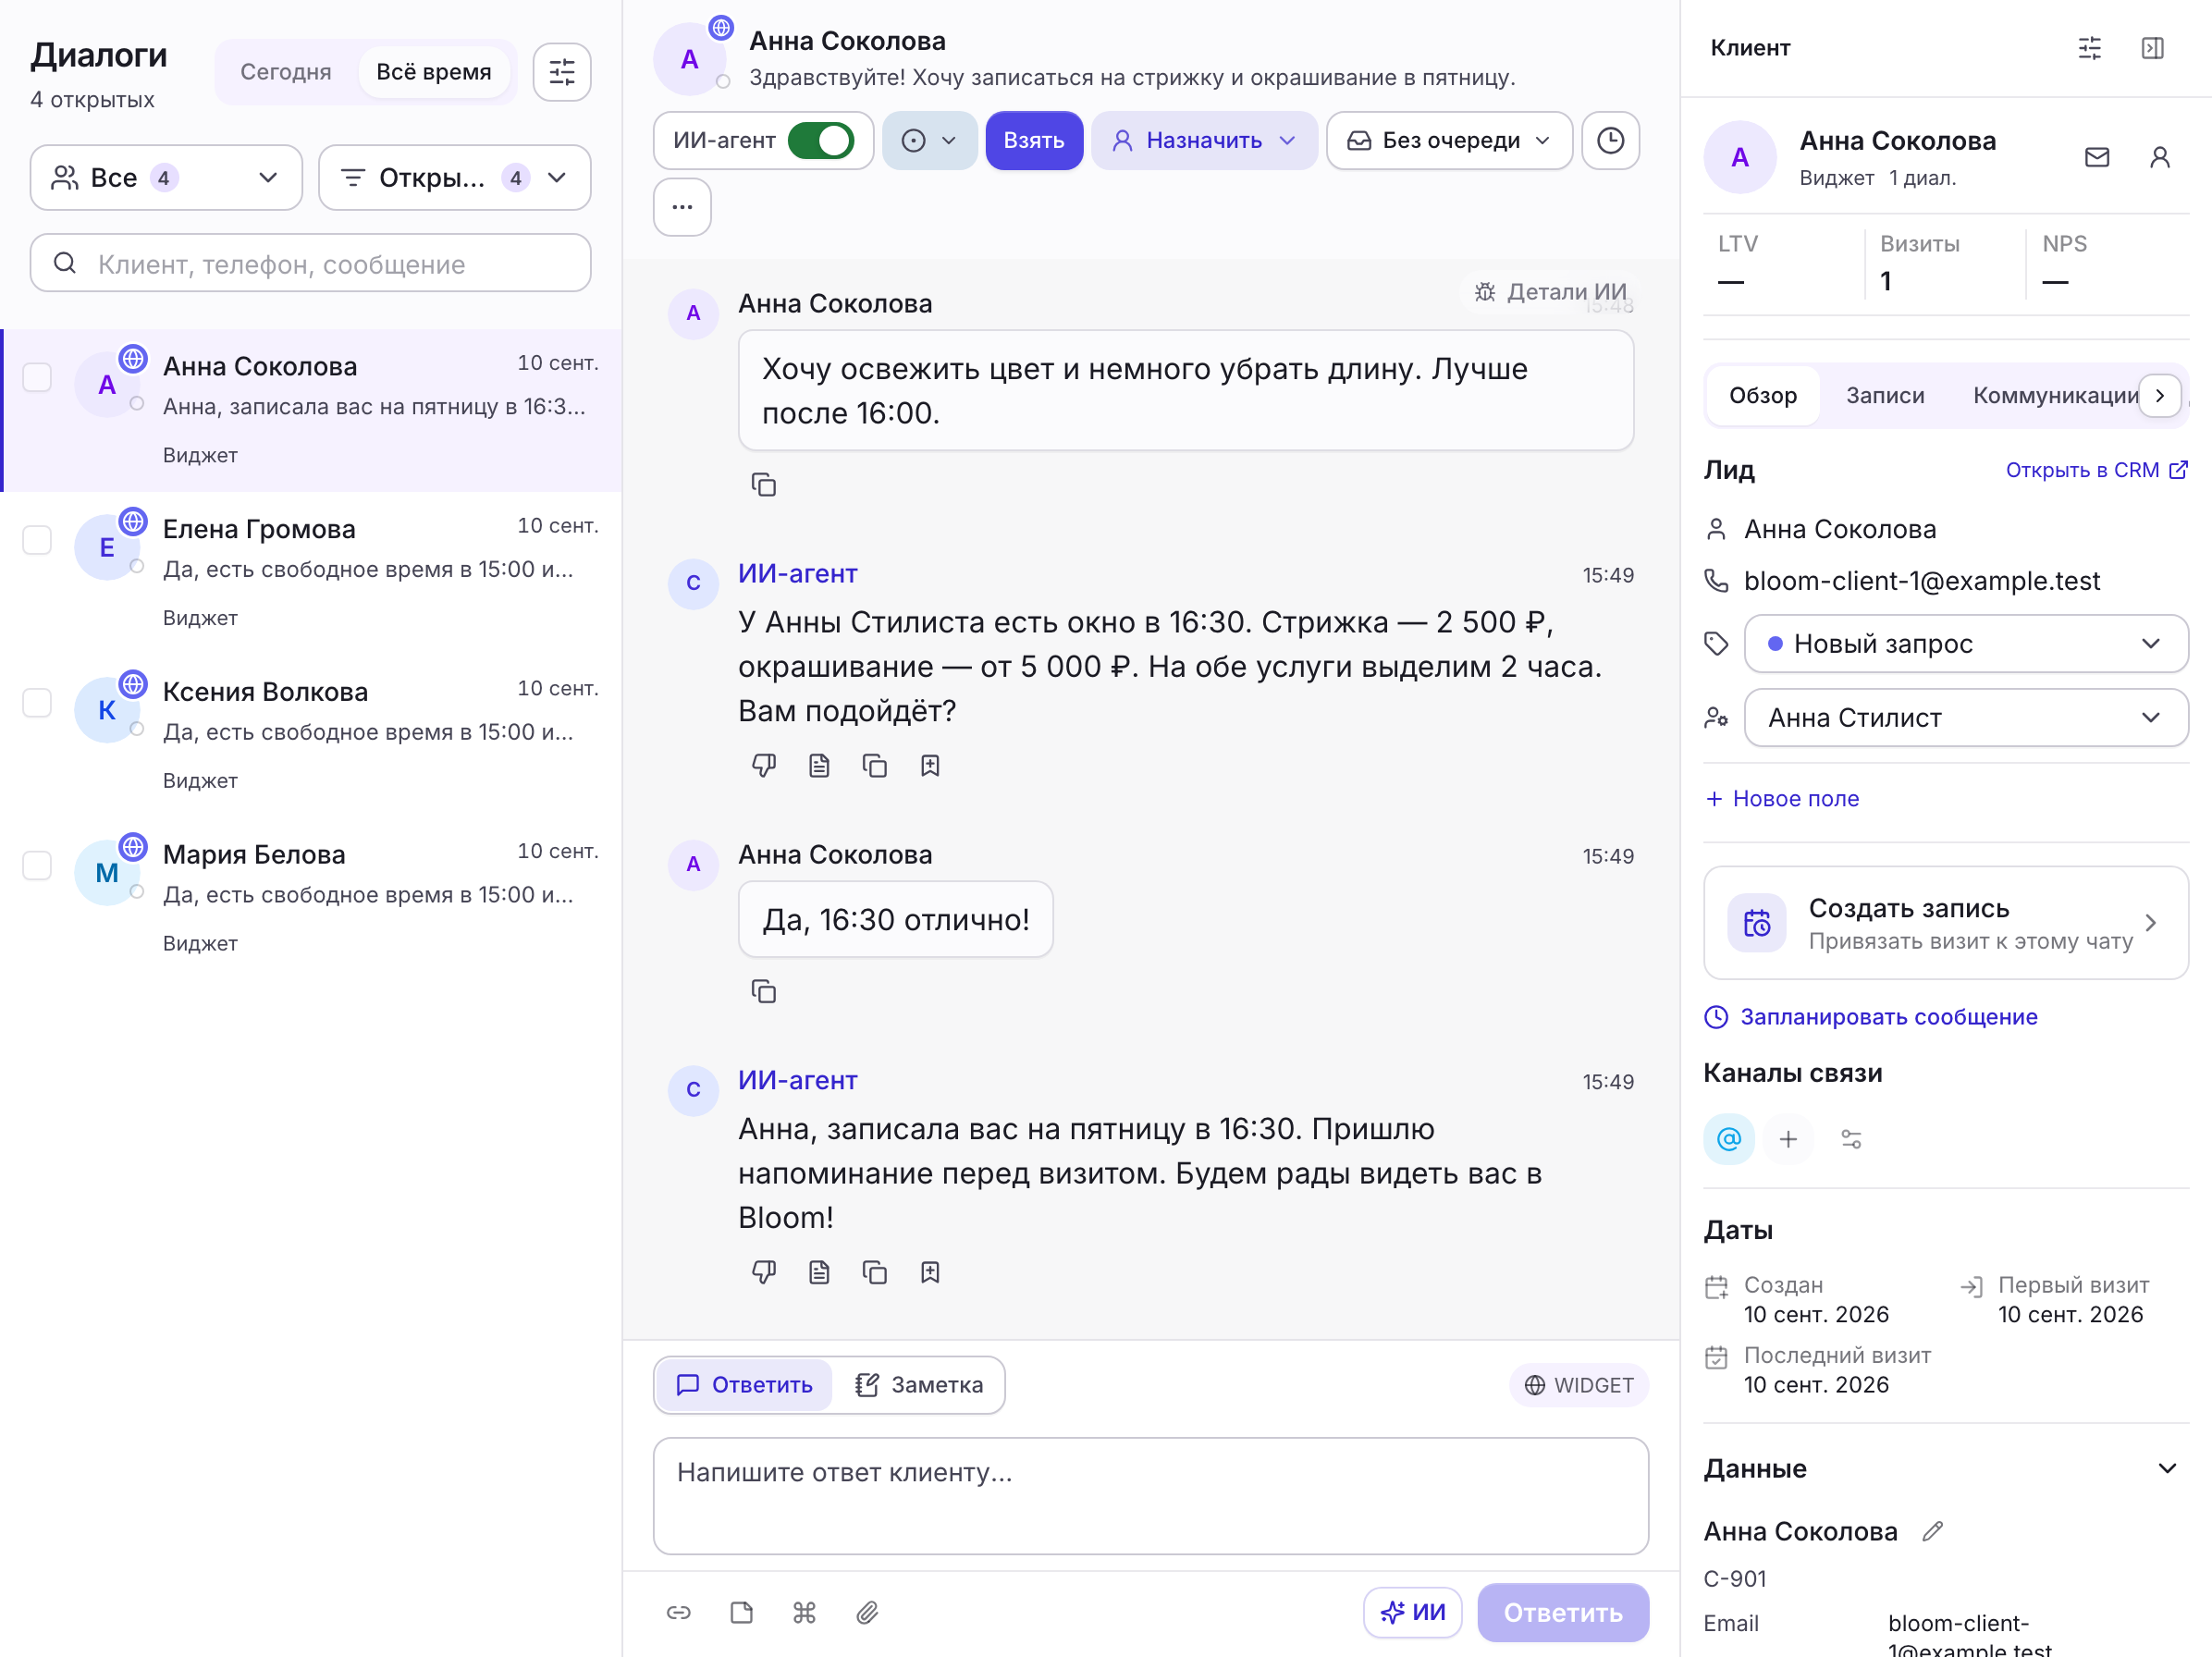Image resolution: width=2212 pixels, height=1657 pixels.
Task: Open the Мария Белова conversation
Action: click(312, 899)
